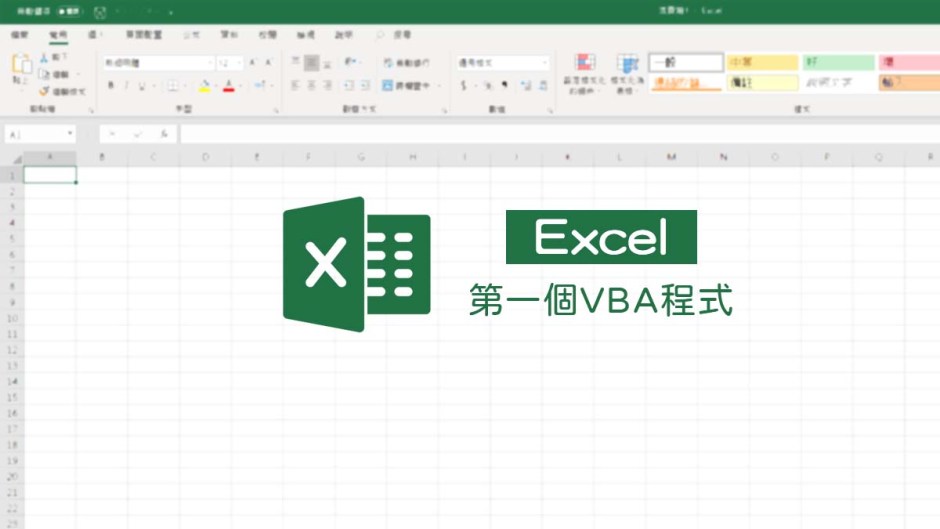This screenshot has height=529, width=940.
Task: Toggle the AutoSave switch
Action: (x=69, y=11)
